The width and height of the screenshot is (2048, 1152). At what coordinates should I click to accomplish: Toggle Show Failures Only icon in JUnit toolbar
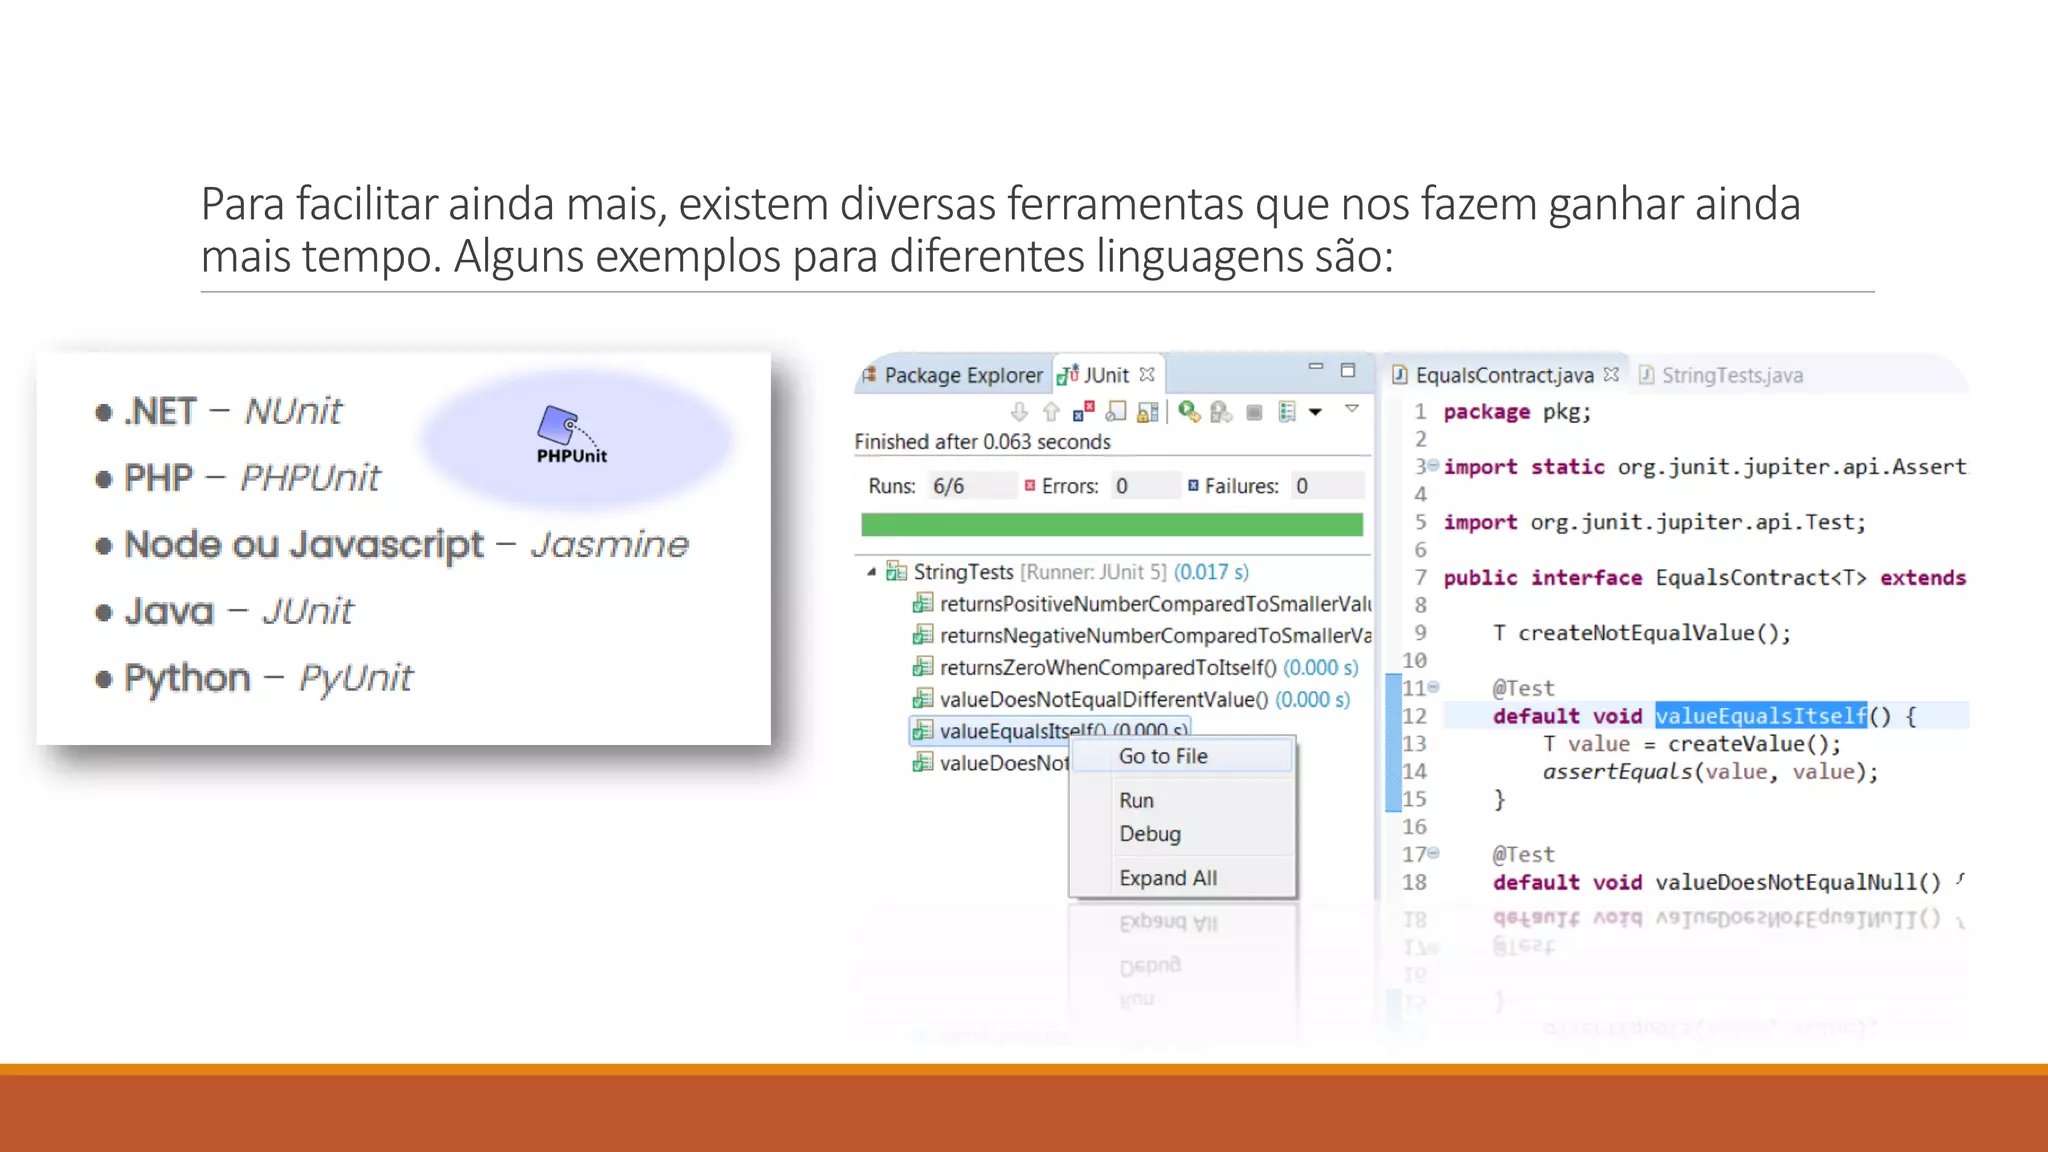(x=1083, y=412)
